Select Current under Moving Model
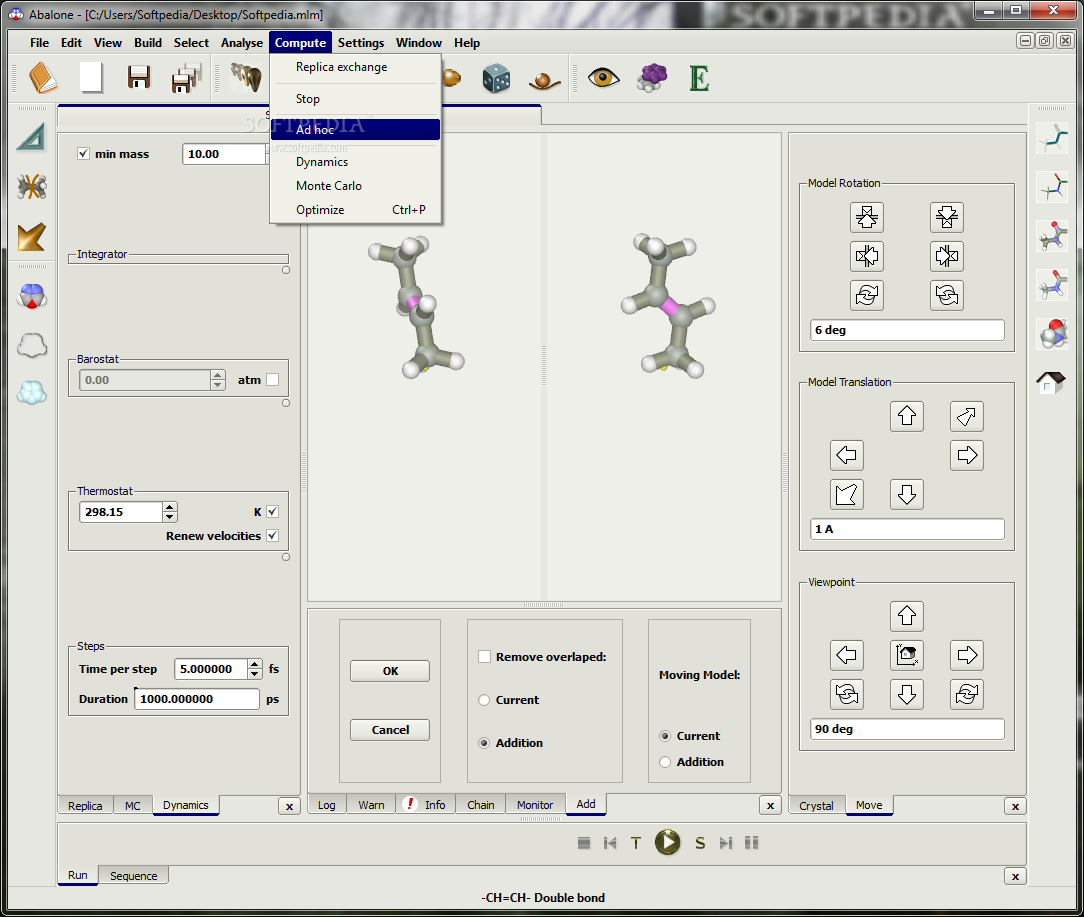1084x917 pixels. point(665,736)
